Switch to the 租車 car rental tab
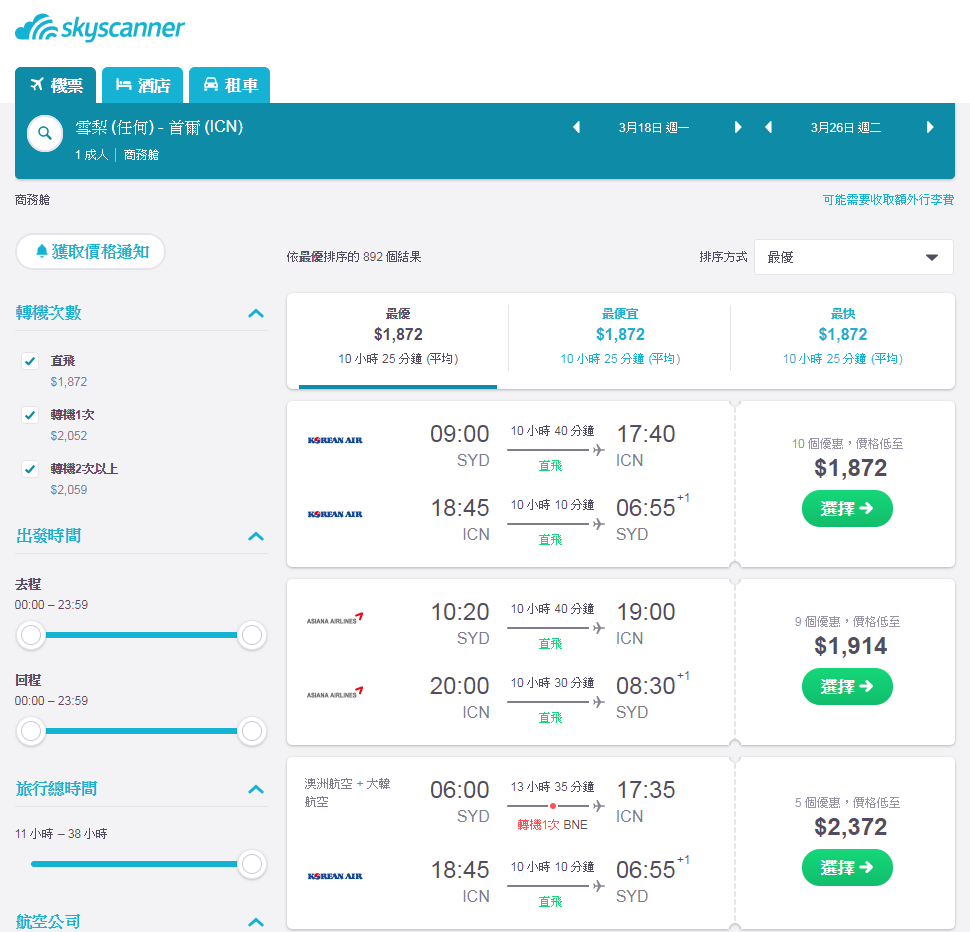970x932 pixels. 230,85
